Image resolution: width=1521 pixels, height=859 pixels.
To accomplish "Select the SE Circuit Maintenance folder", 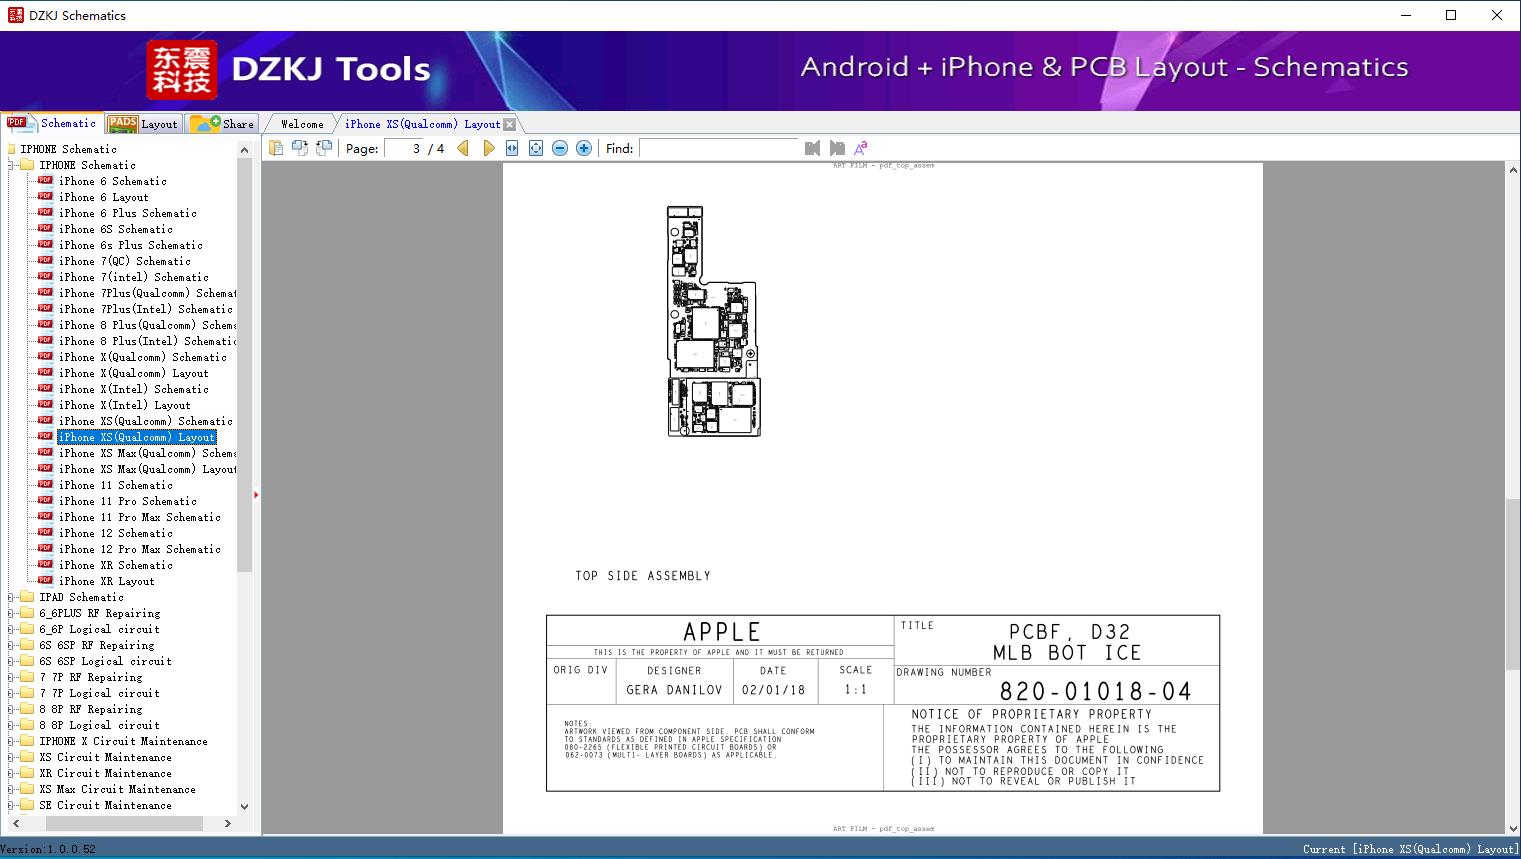I will [x=105, y=805].
